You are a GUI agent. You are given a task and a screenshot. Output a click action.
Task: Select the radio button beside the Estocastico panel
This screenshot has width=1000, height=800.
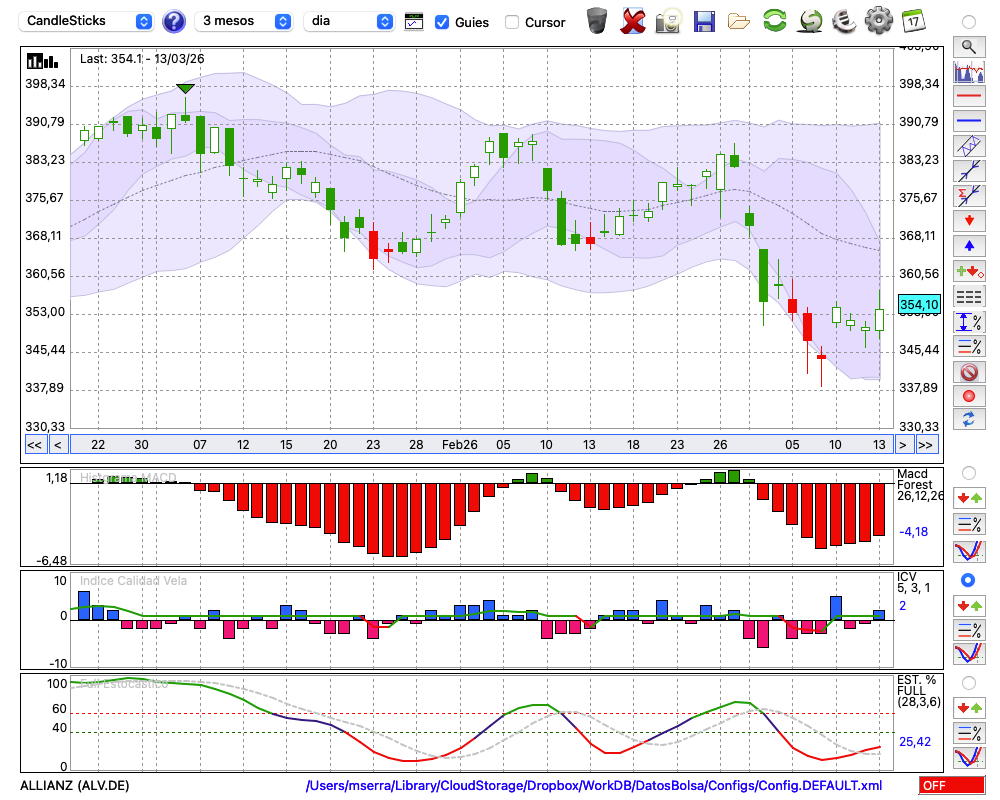pos(968,683)
